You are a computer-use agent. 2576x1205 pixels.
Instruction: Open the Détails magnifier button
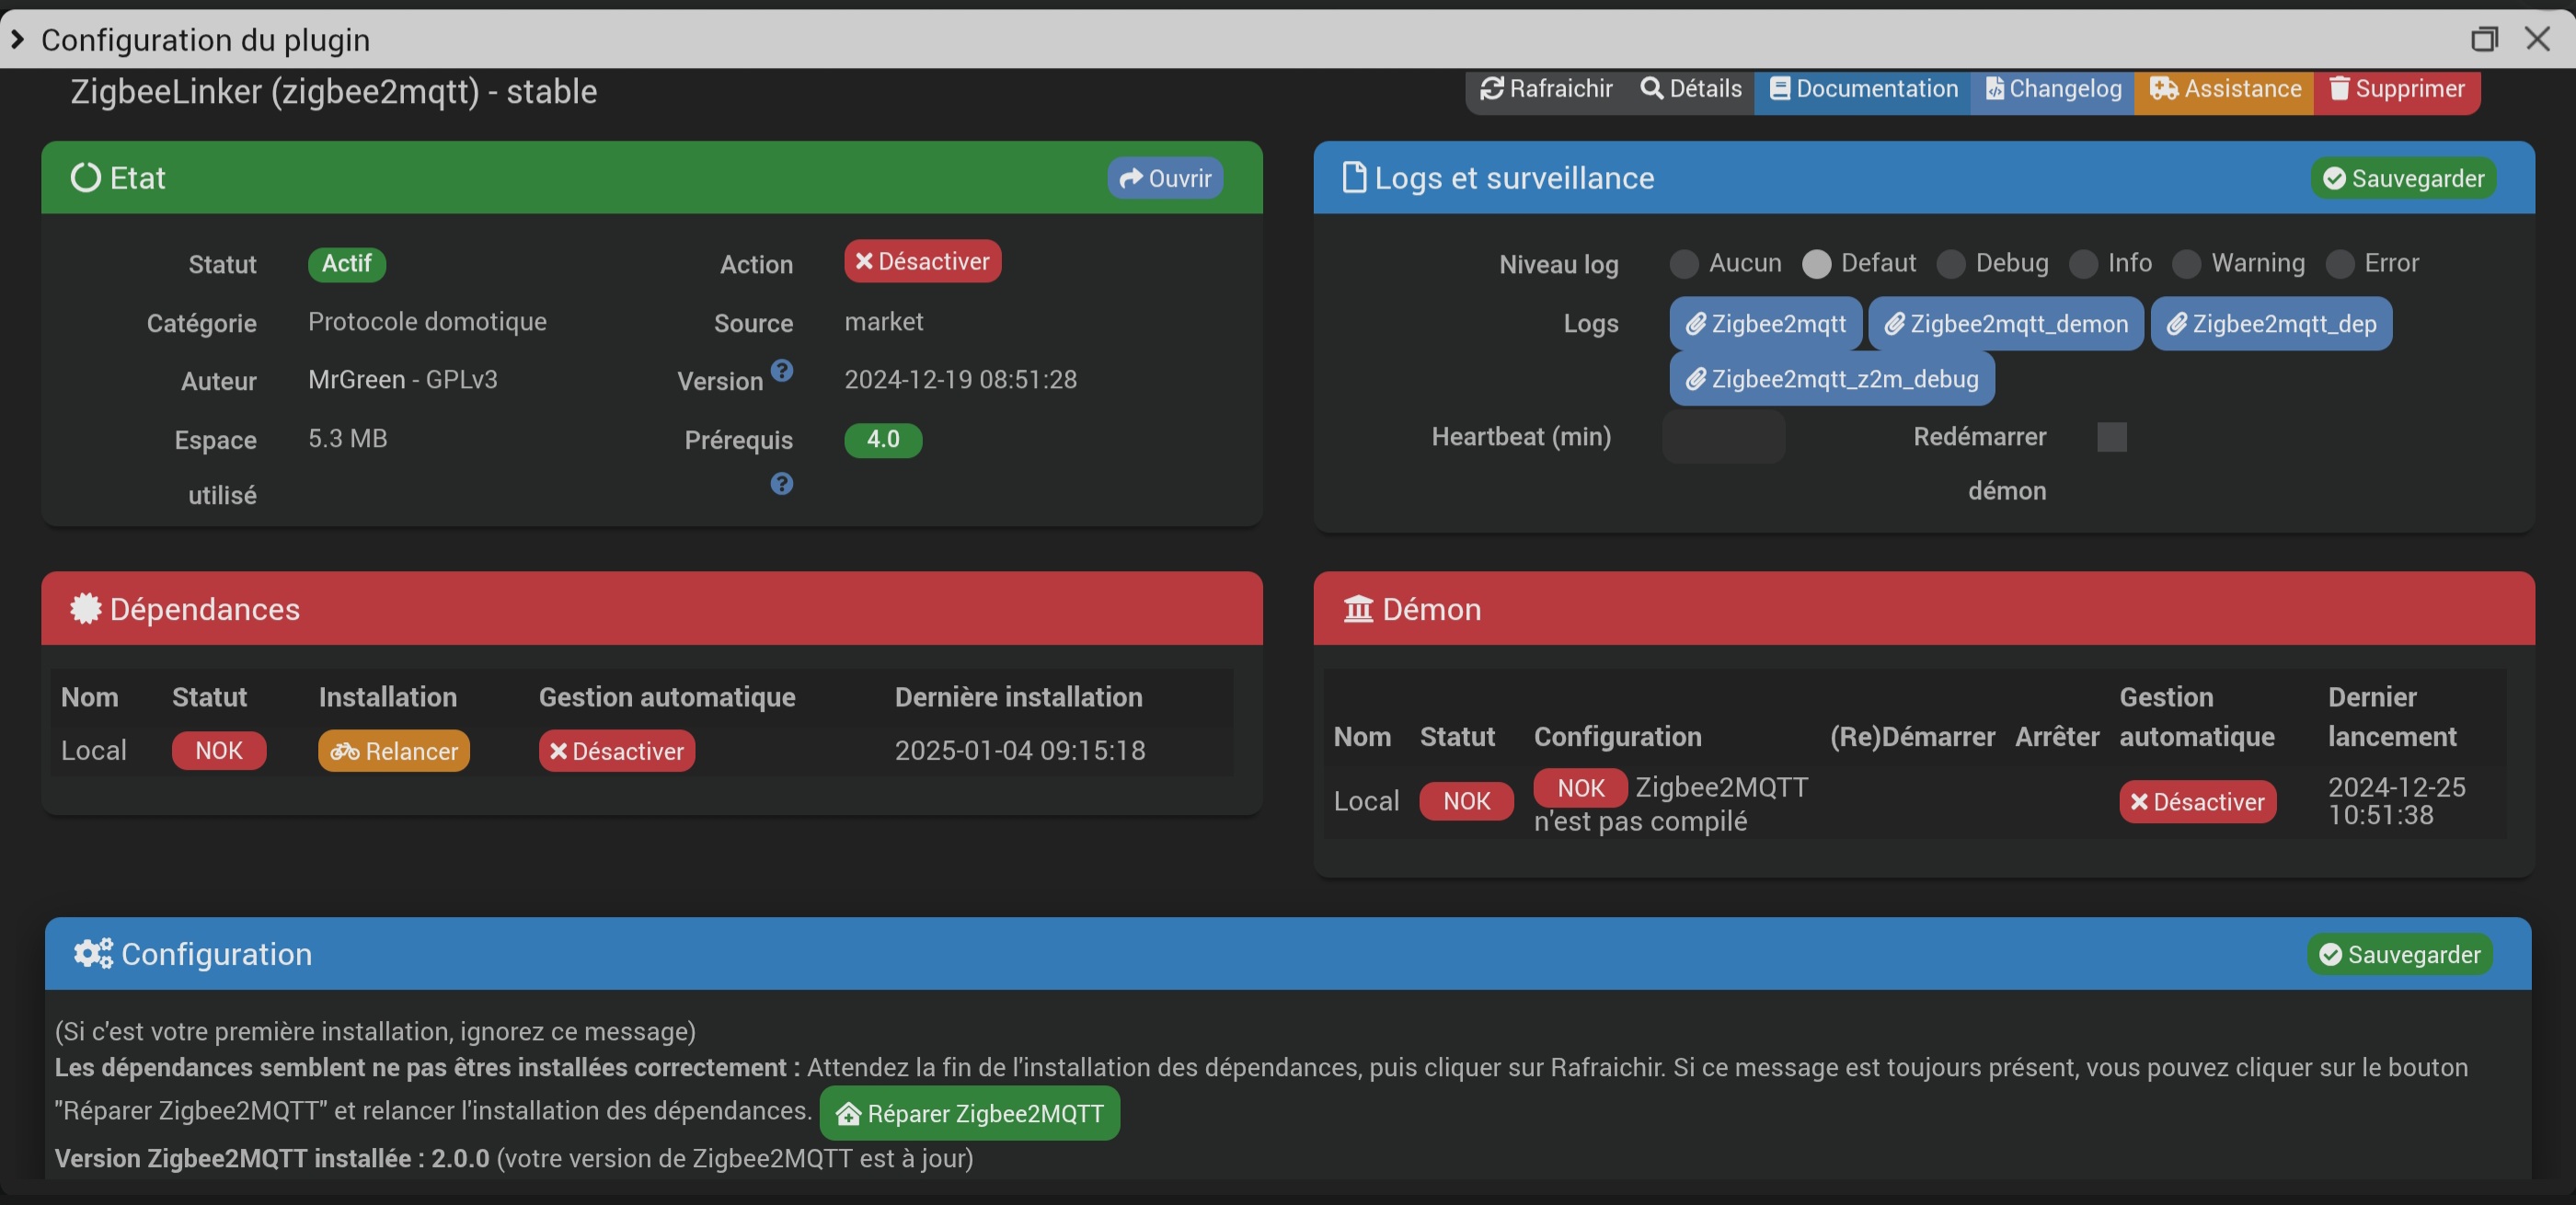tap(1691, 89)
